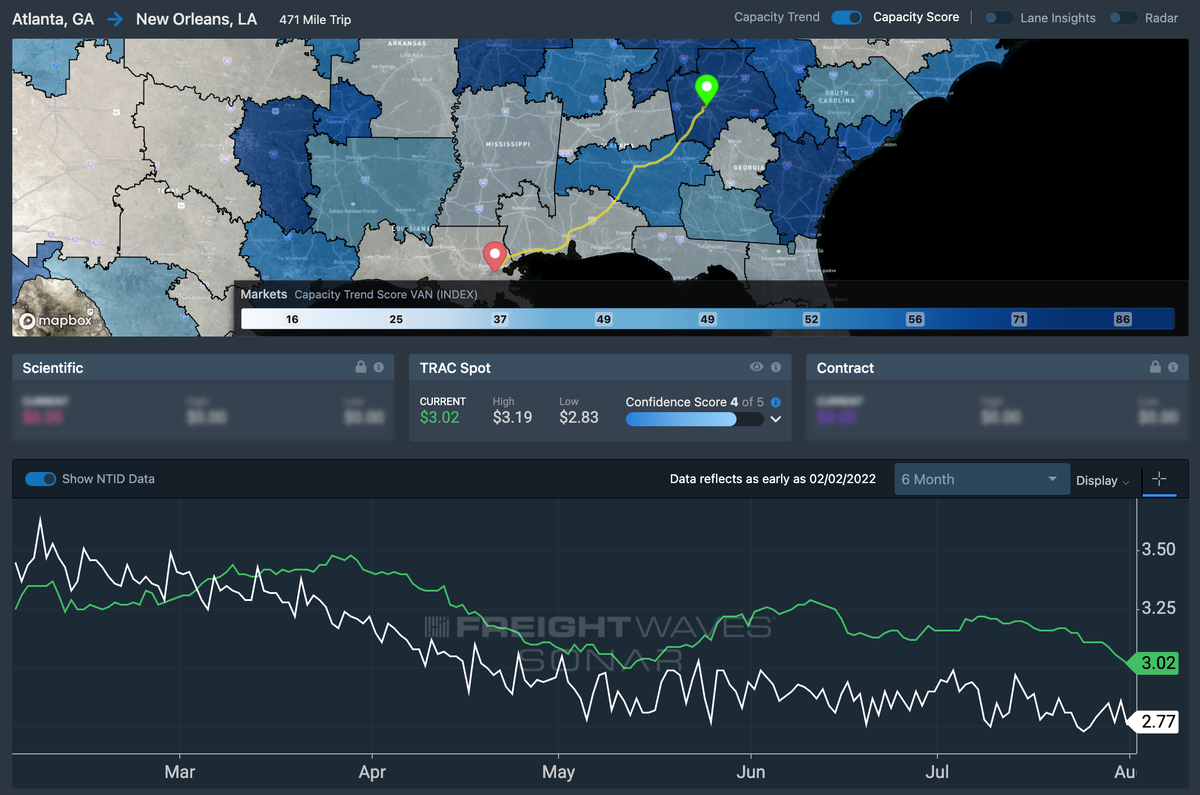Image resolution: width=1200 pixels, height=795 pixels.
Task: Switch the Capacity Trend / Capacity Score toggle
Action: click(846, 17)
